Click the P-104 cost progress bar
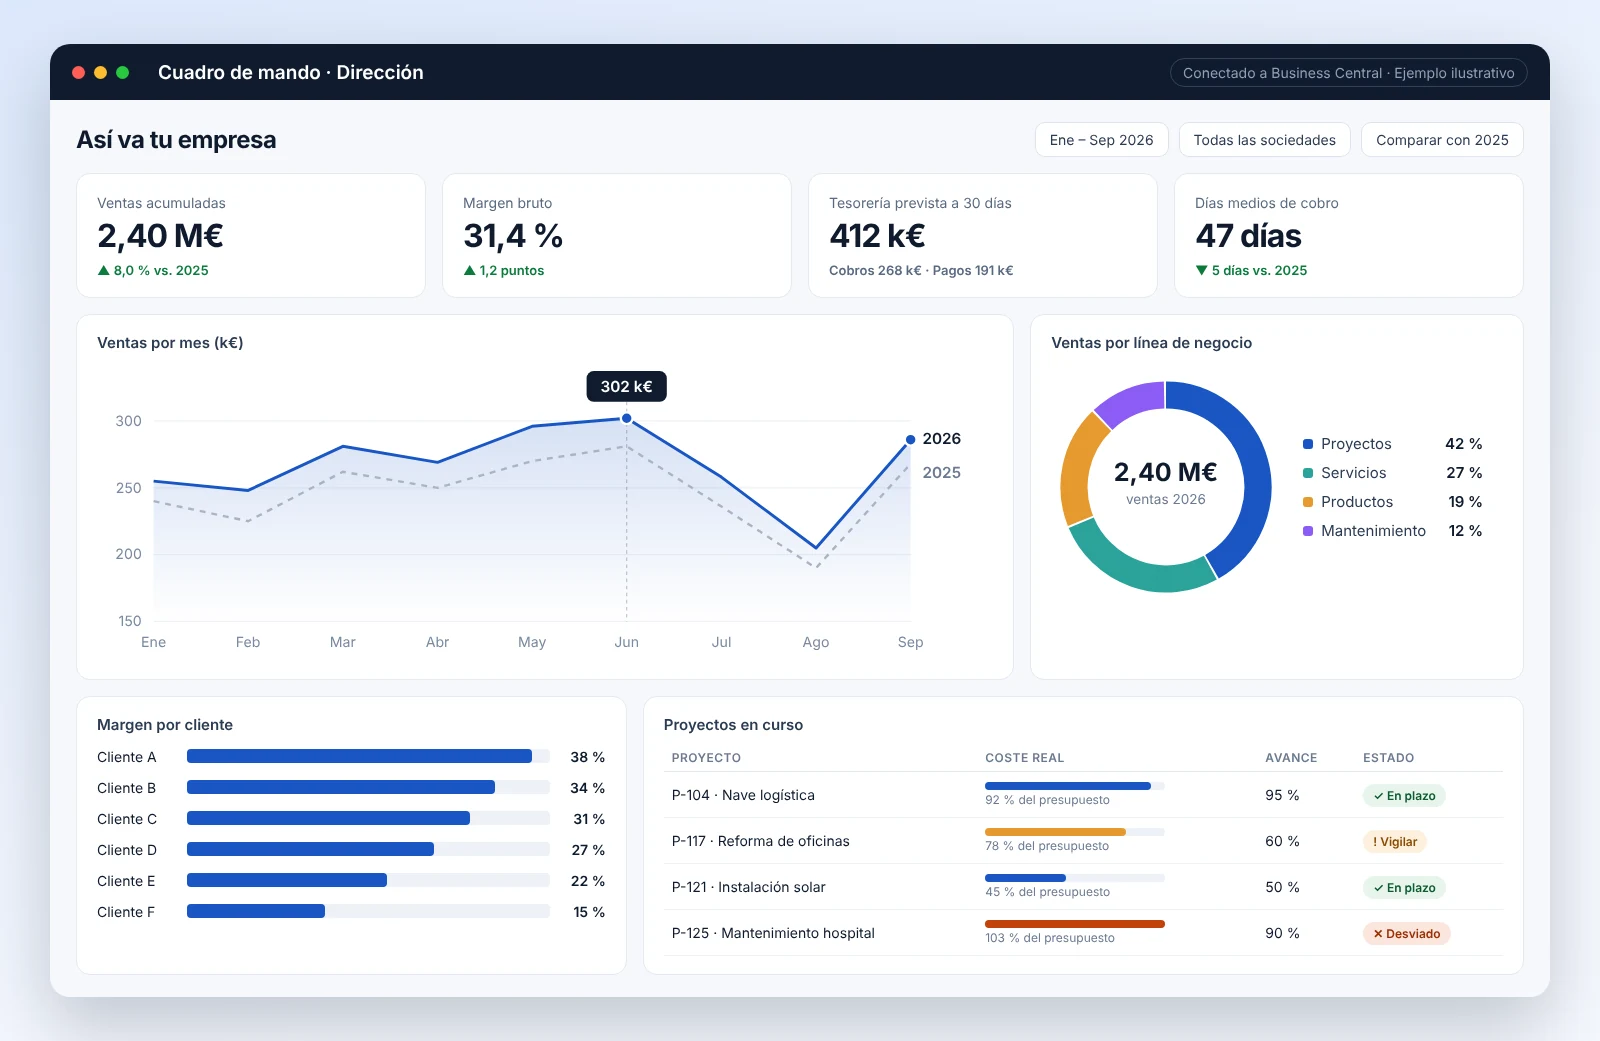The image size is (1600, 1041). point(1074,786)
